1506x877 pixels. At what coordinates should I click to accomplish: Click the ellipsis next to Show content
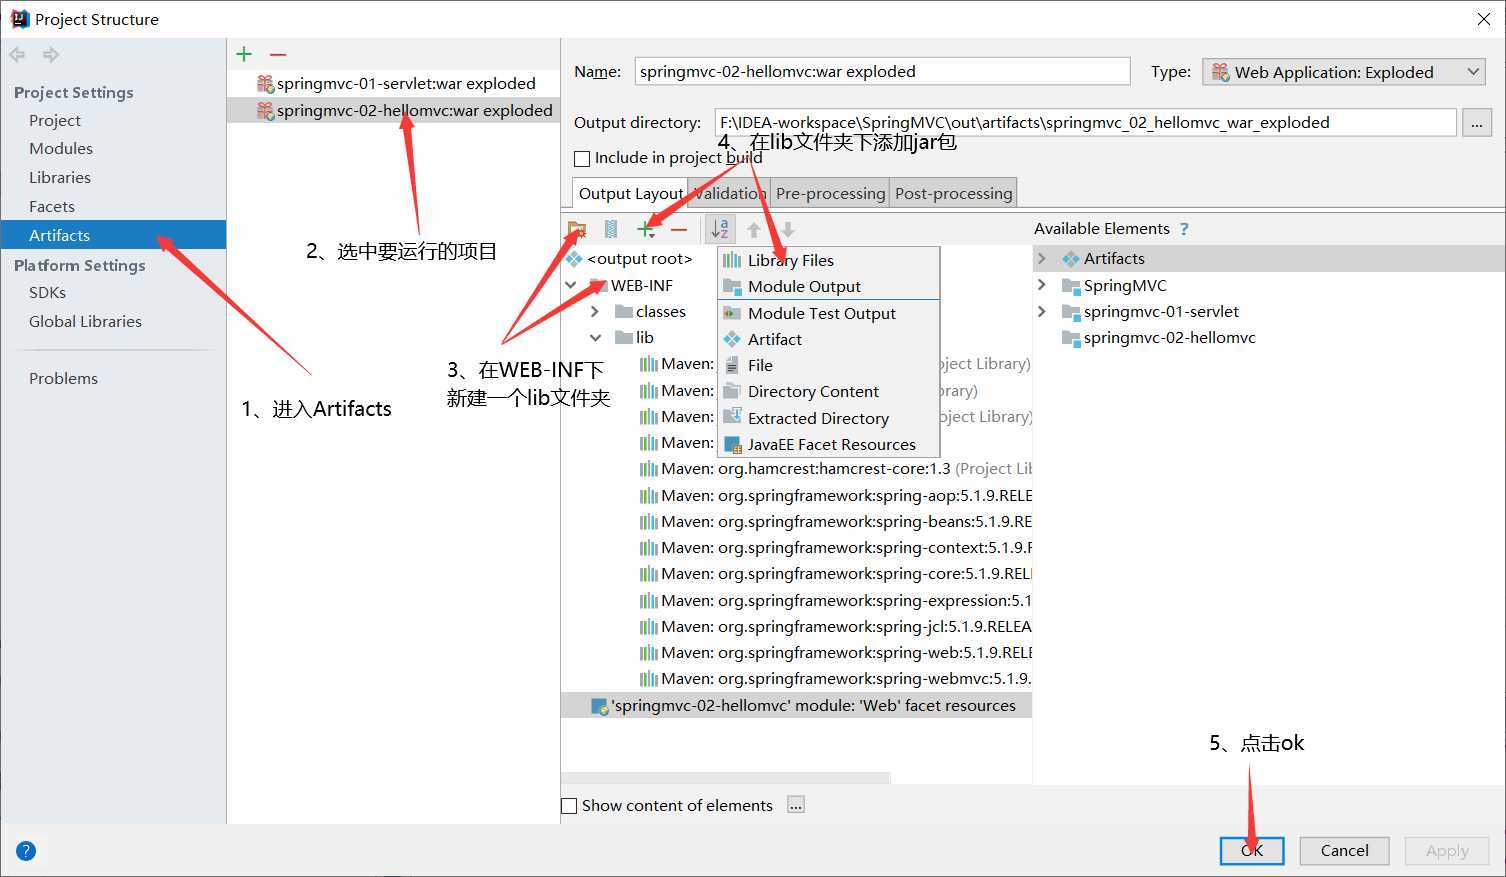click(795, 805)
